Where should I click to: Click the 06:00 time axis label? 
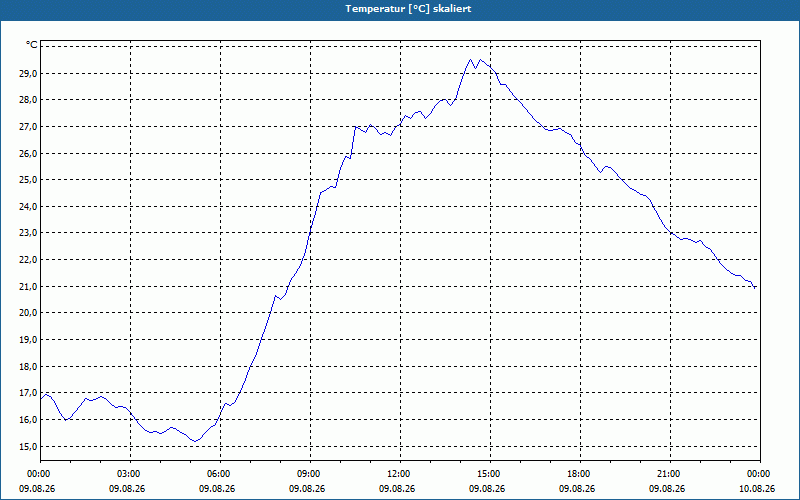(220, 474)
